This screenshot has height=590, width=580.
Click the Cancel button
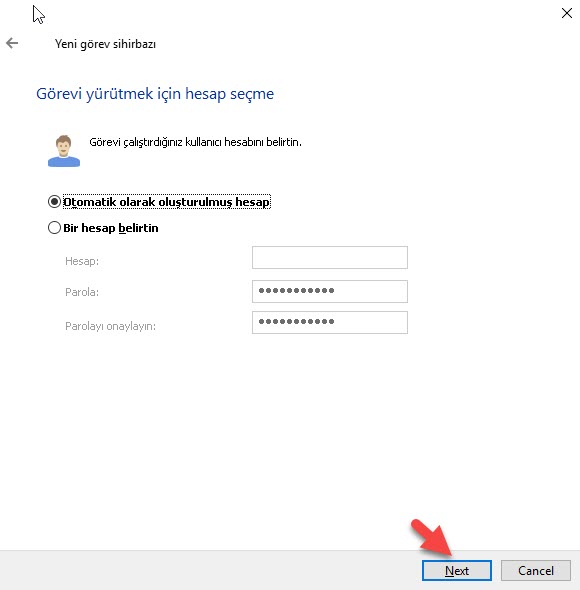pos(536,570)
